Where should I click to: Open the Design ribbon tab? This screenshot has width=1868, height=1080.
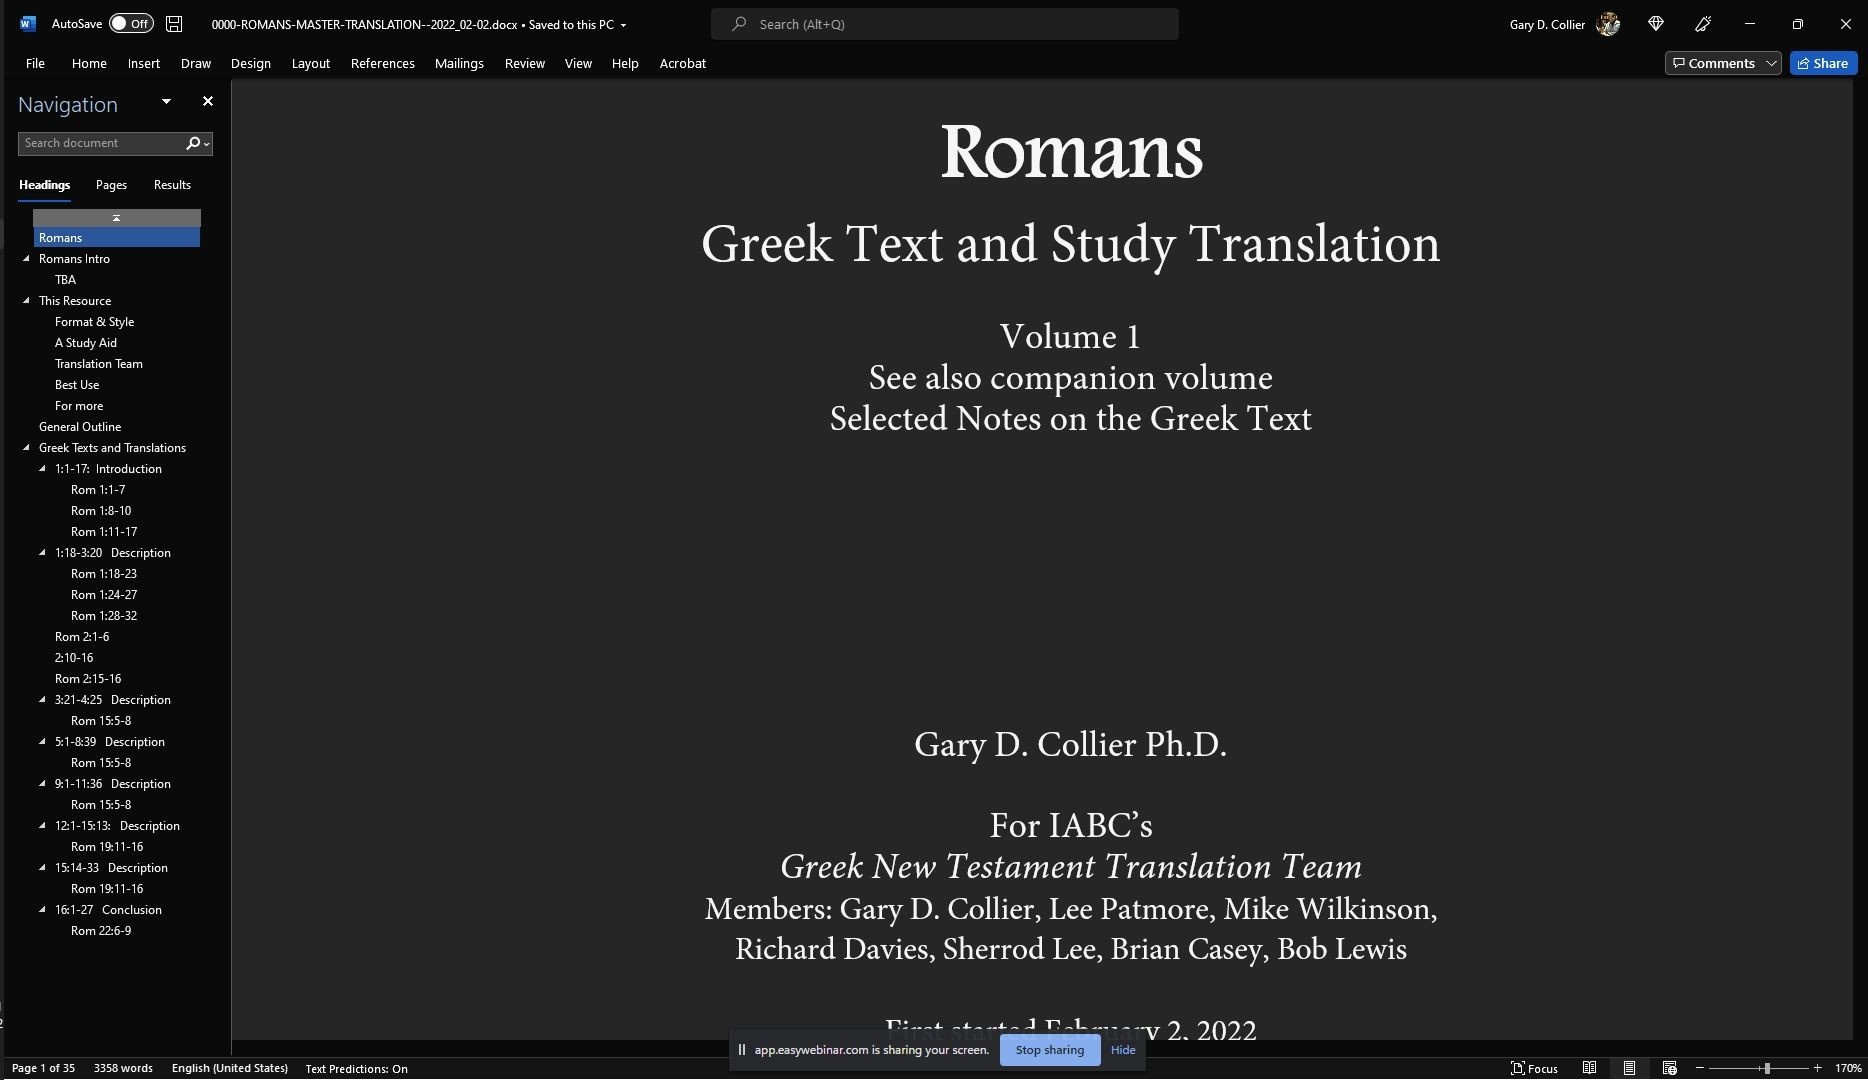coord(251,63)
